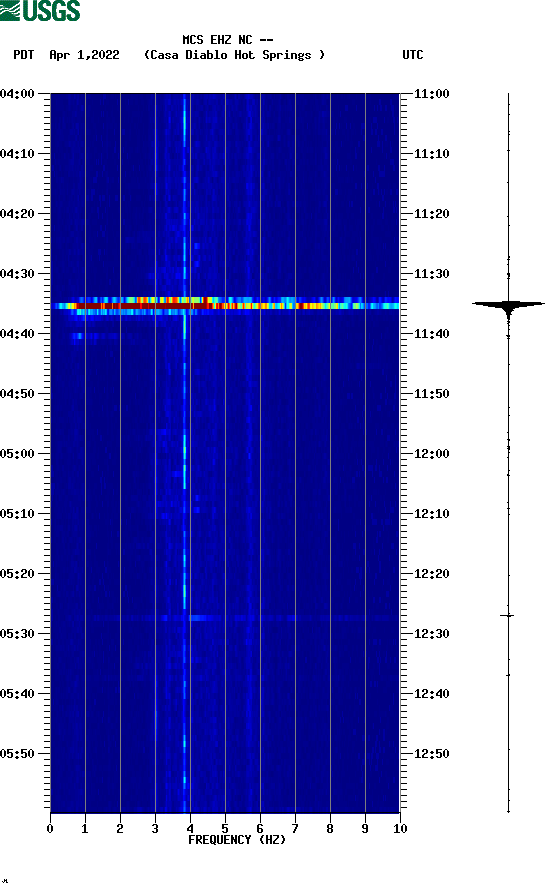The image size is (552, 892).
Task: Click the '04:30' PDT time label
Action: click(18, 274)
